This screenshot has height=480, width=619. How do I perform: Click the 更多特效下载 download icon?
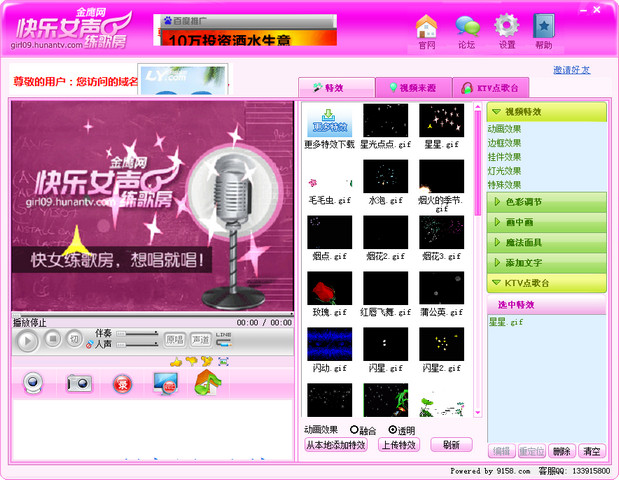click(329, 121)
